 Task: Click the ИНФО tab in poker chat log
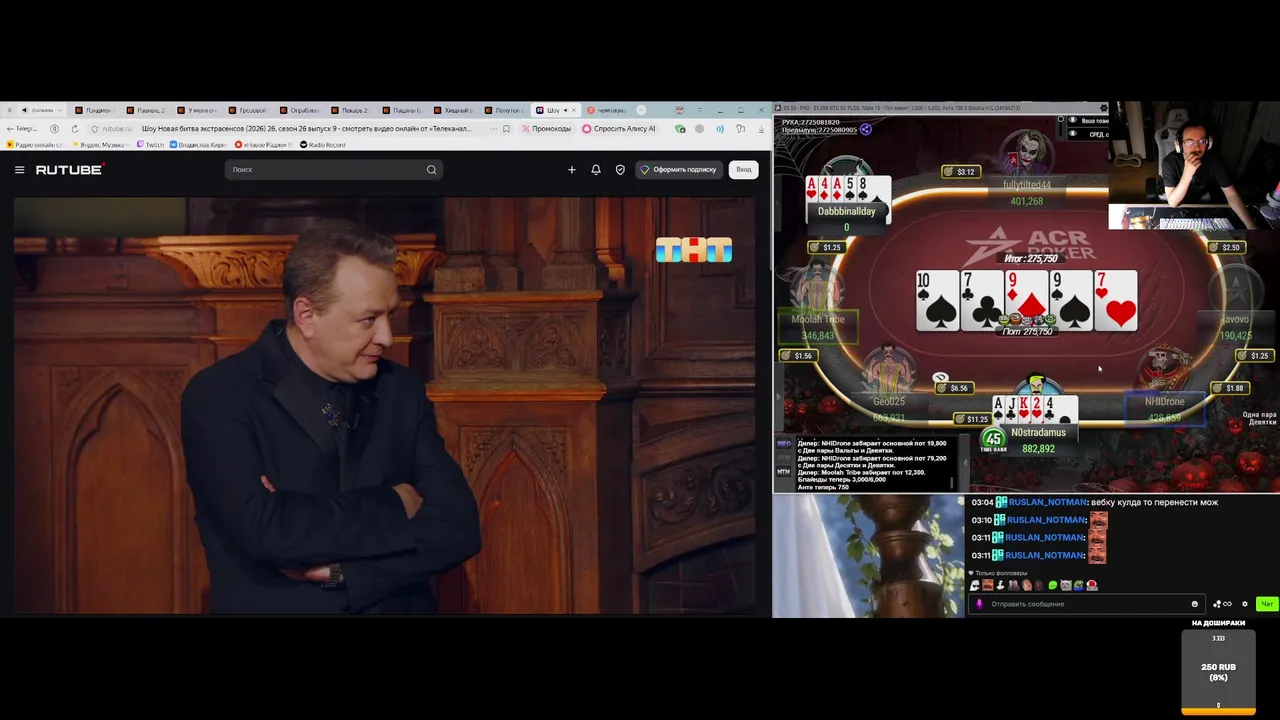(x=784, y=443)
